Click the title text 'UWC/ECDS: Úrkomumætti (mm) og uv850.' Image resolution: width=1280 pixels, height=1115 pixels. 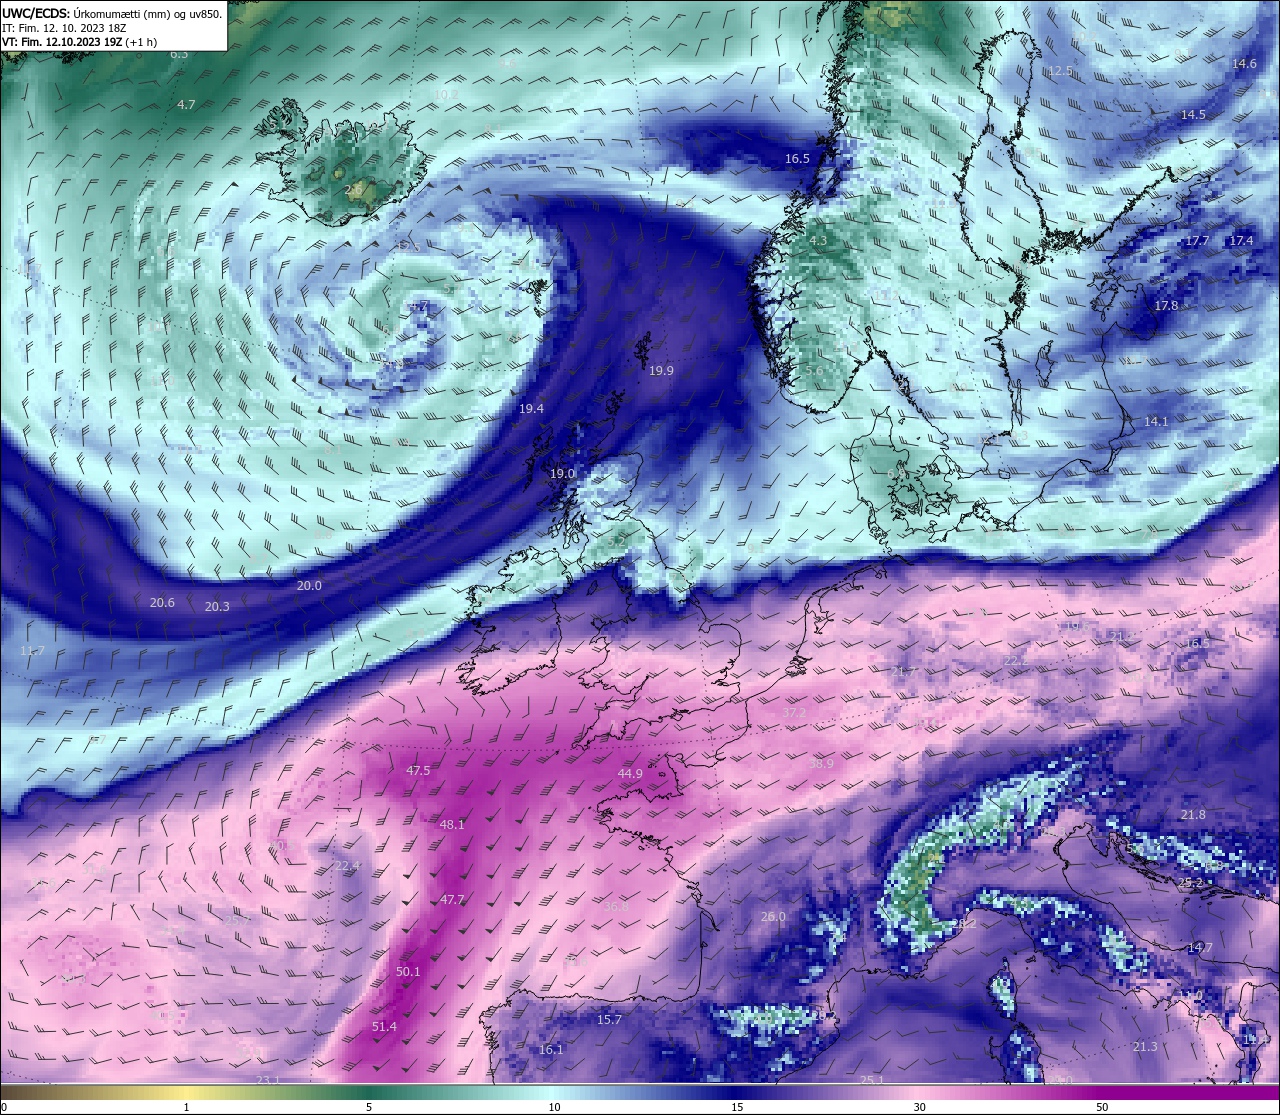point(112,13)
